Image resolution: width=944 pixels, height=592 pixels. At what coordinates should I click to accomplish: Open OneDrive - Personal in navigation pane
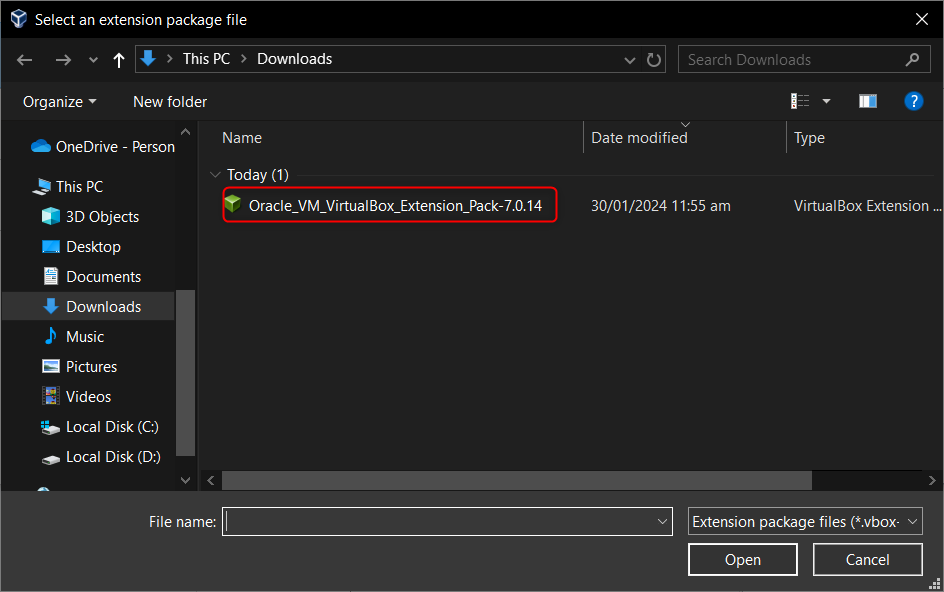[x=114, y=147]
